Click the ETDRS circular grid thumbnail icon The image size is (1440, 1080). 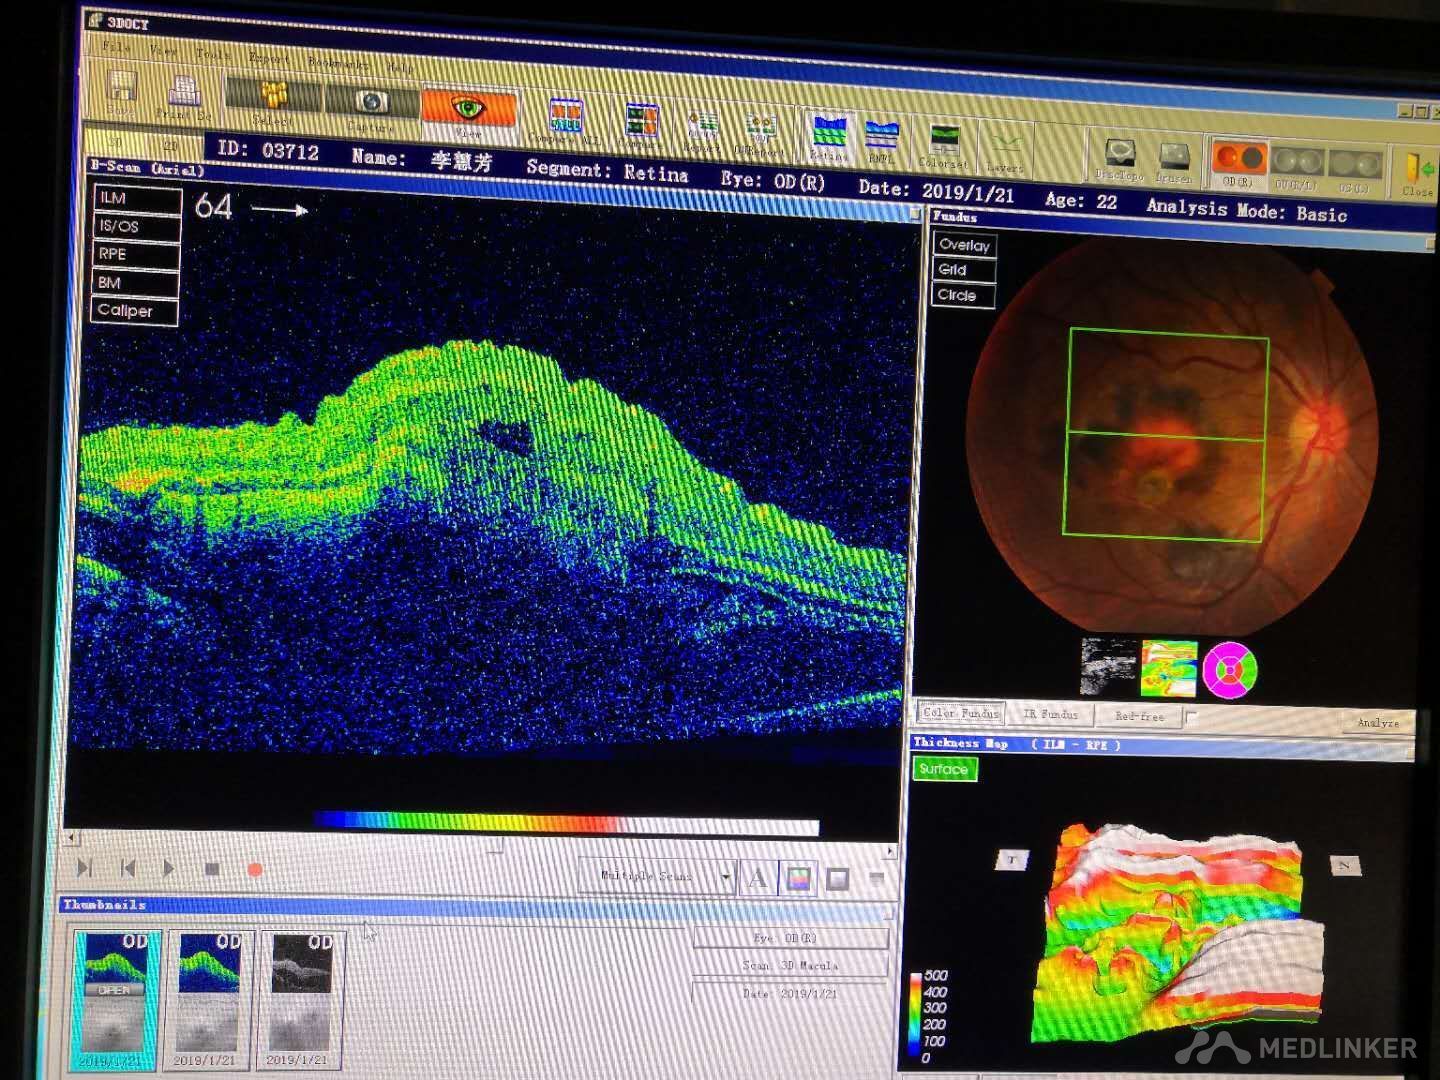[x=1229, y=669]
